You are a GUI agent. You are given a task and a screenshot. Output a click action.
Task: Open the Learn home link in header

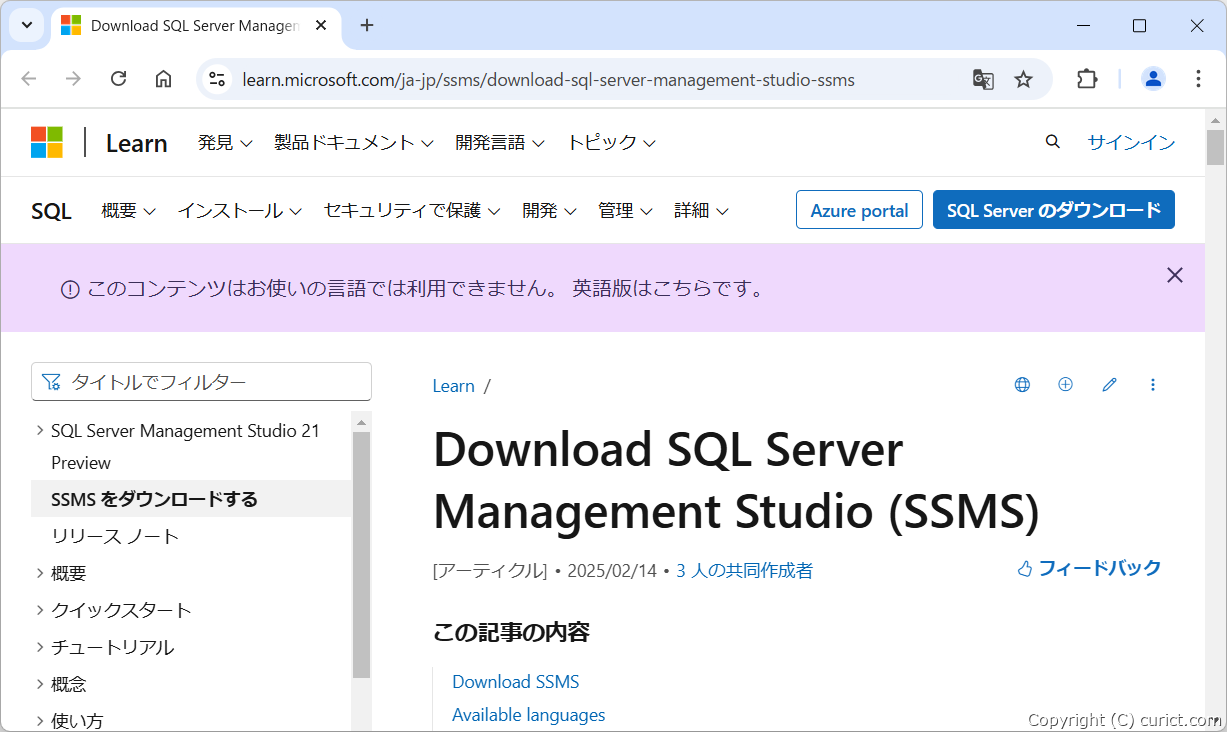click(x=137, y=143)
